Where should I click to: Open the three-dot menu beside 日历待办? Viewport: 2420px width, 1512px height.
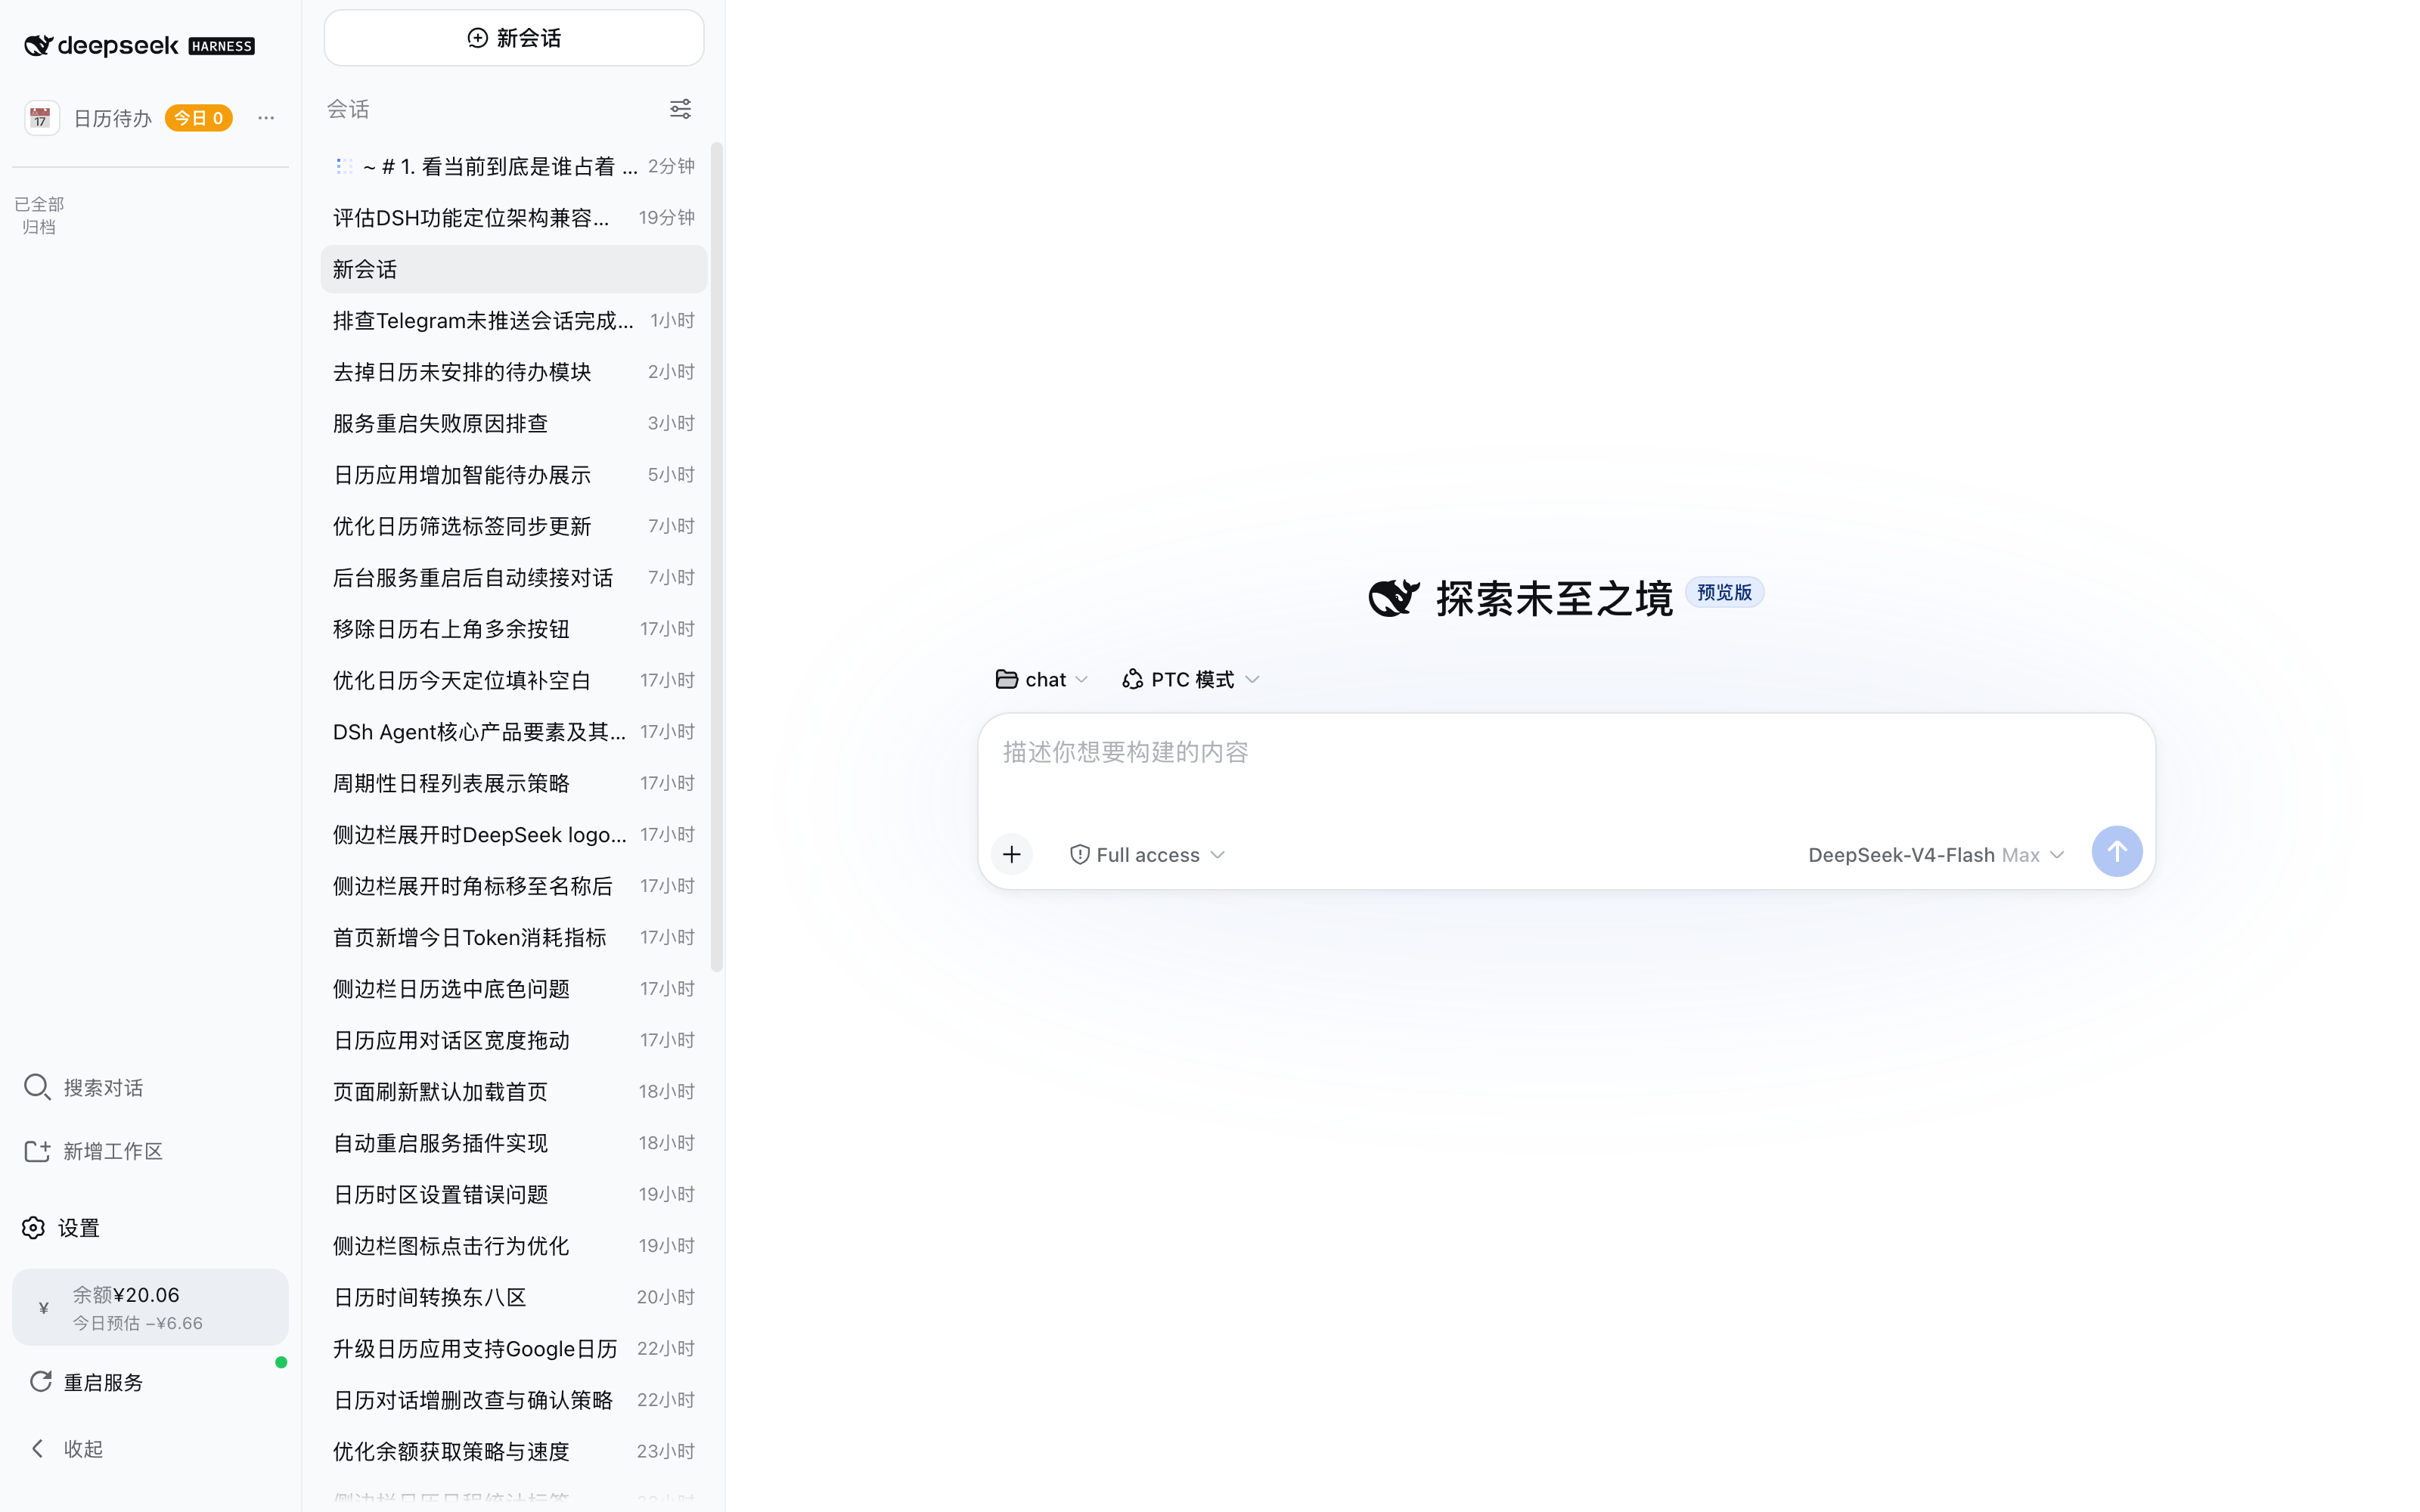point(266,118)
